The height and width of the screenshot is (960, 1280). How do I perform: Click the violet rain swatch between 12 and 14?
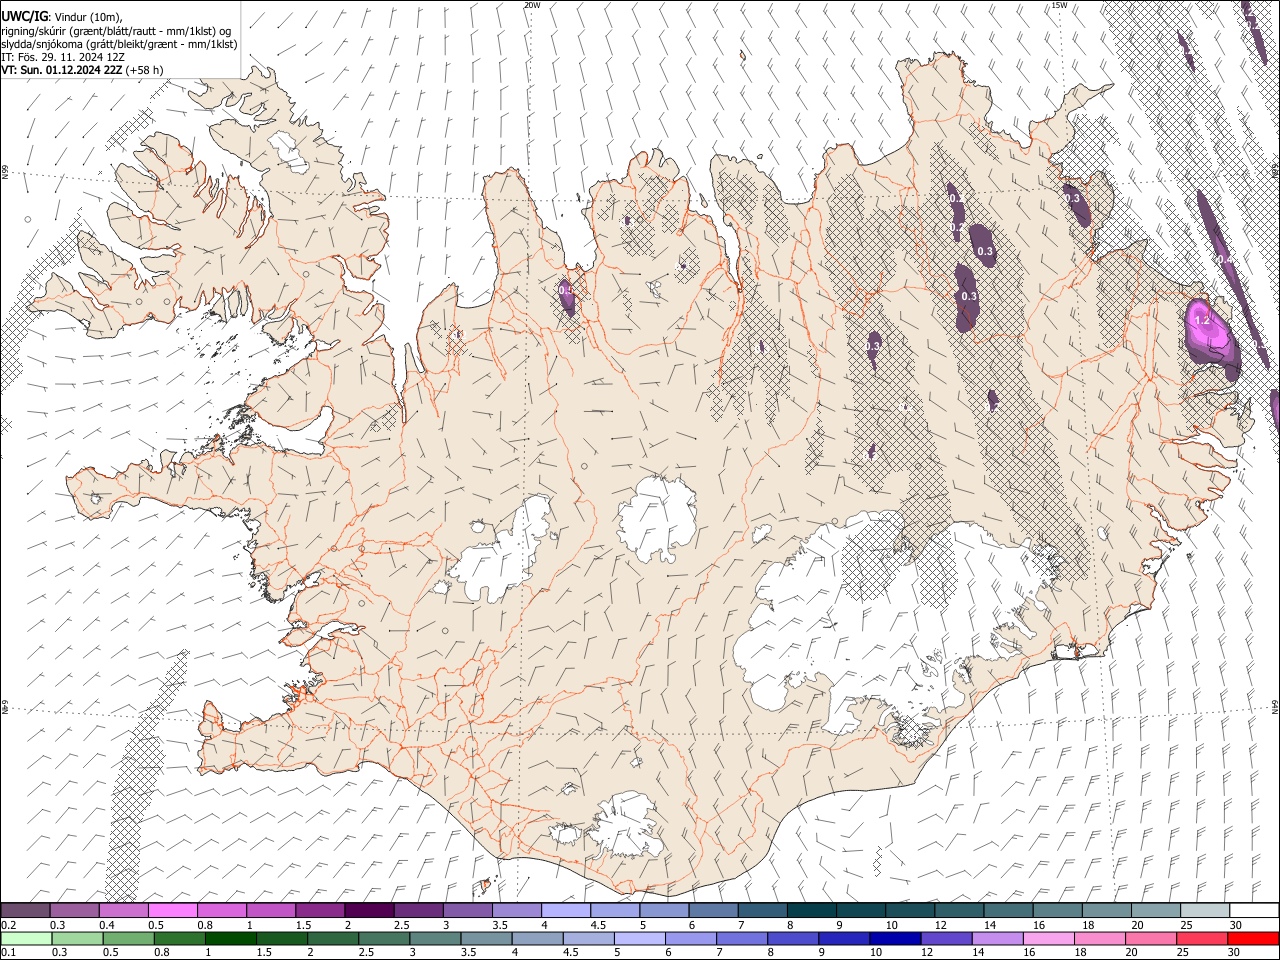[x=946, y=938]
